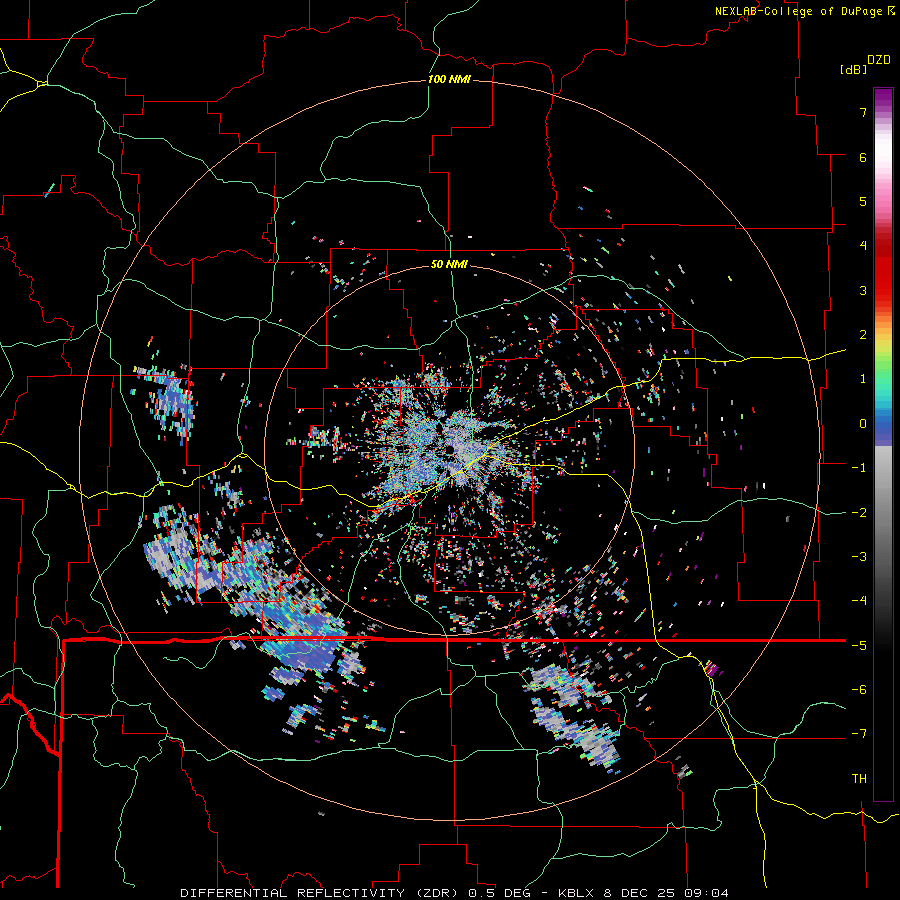Image resolution: width=900 pixels, height=900 pixels.
Task: Click the -4 value on the legend
Action: pos(859,601)
